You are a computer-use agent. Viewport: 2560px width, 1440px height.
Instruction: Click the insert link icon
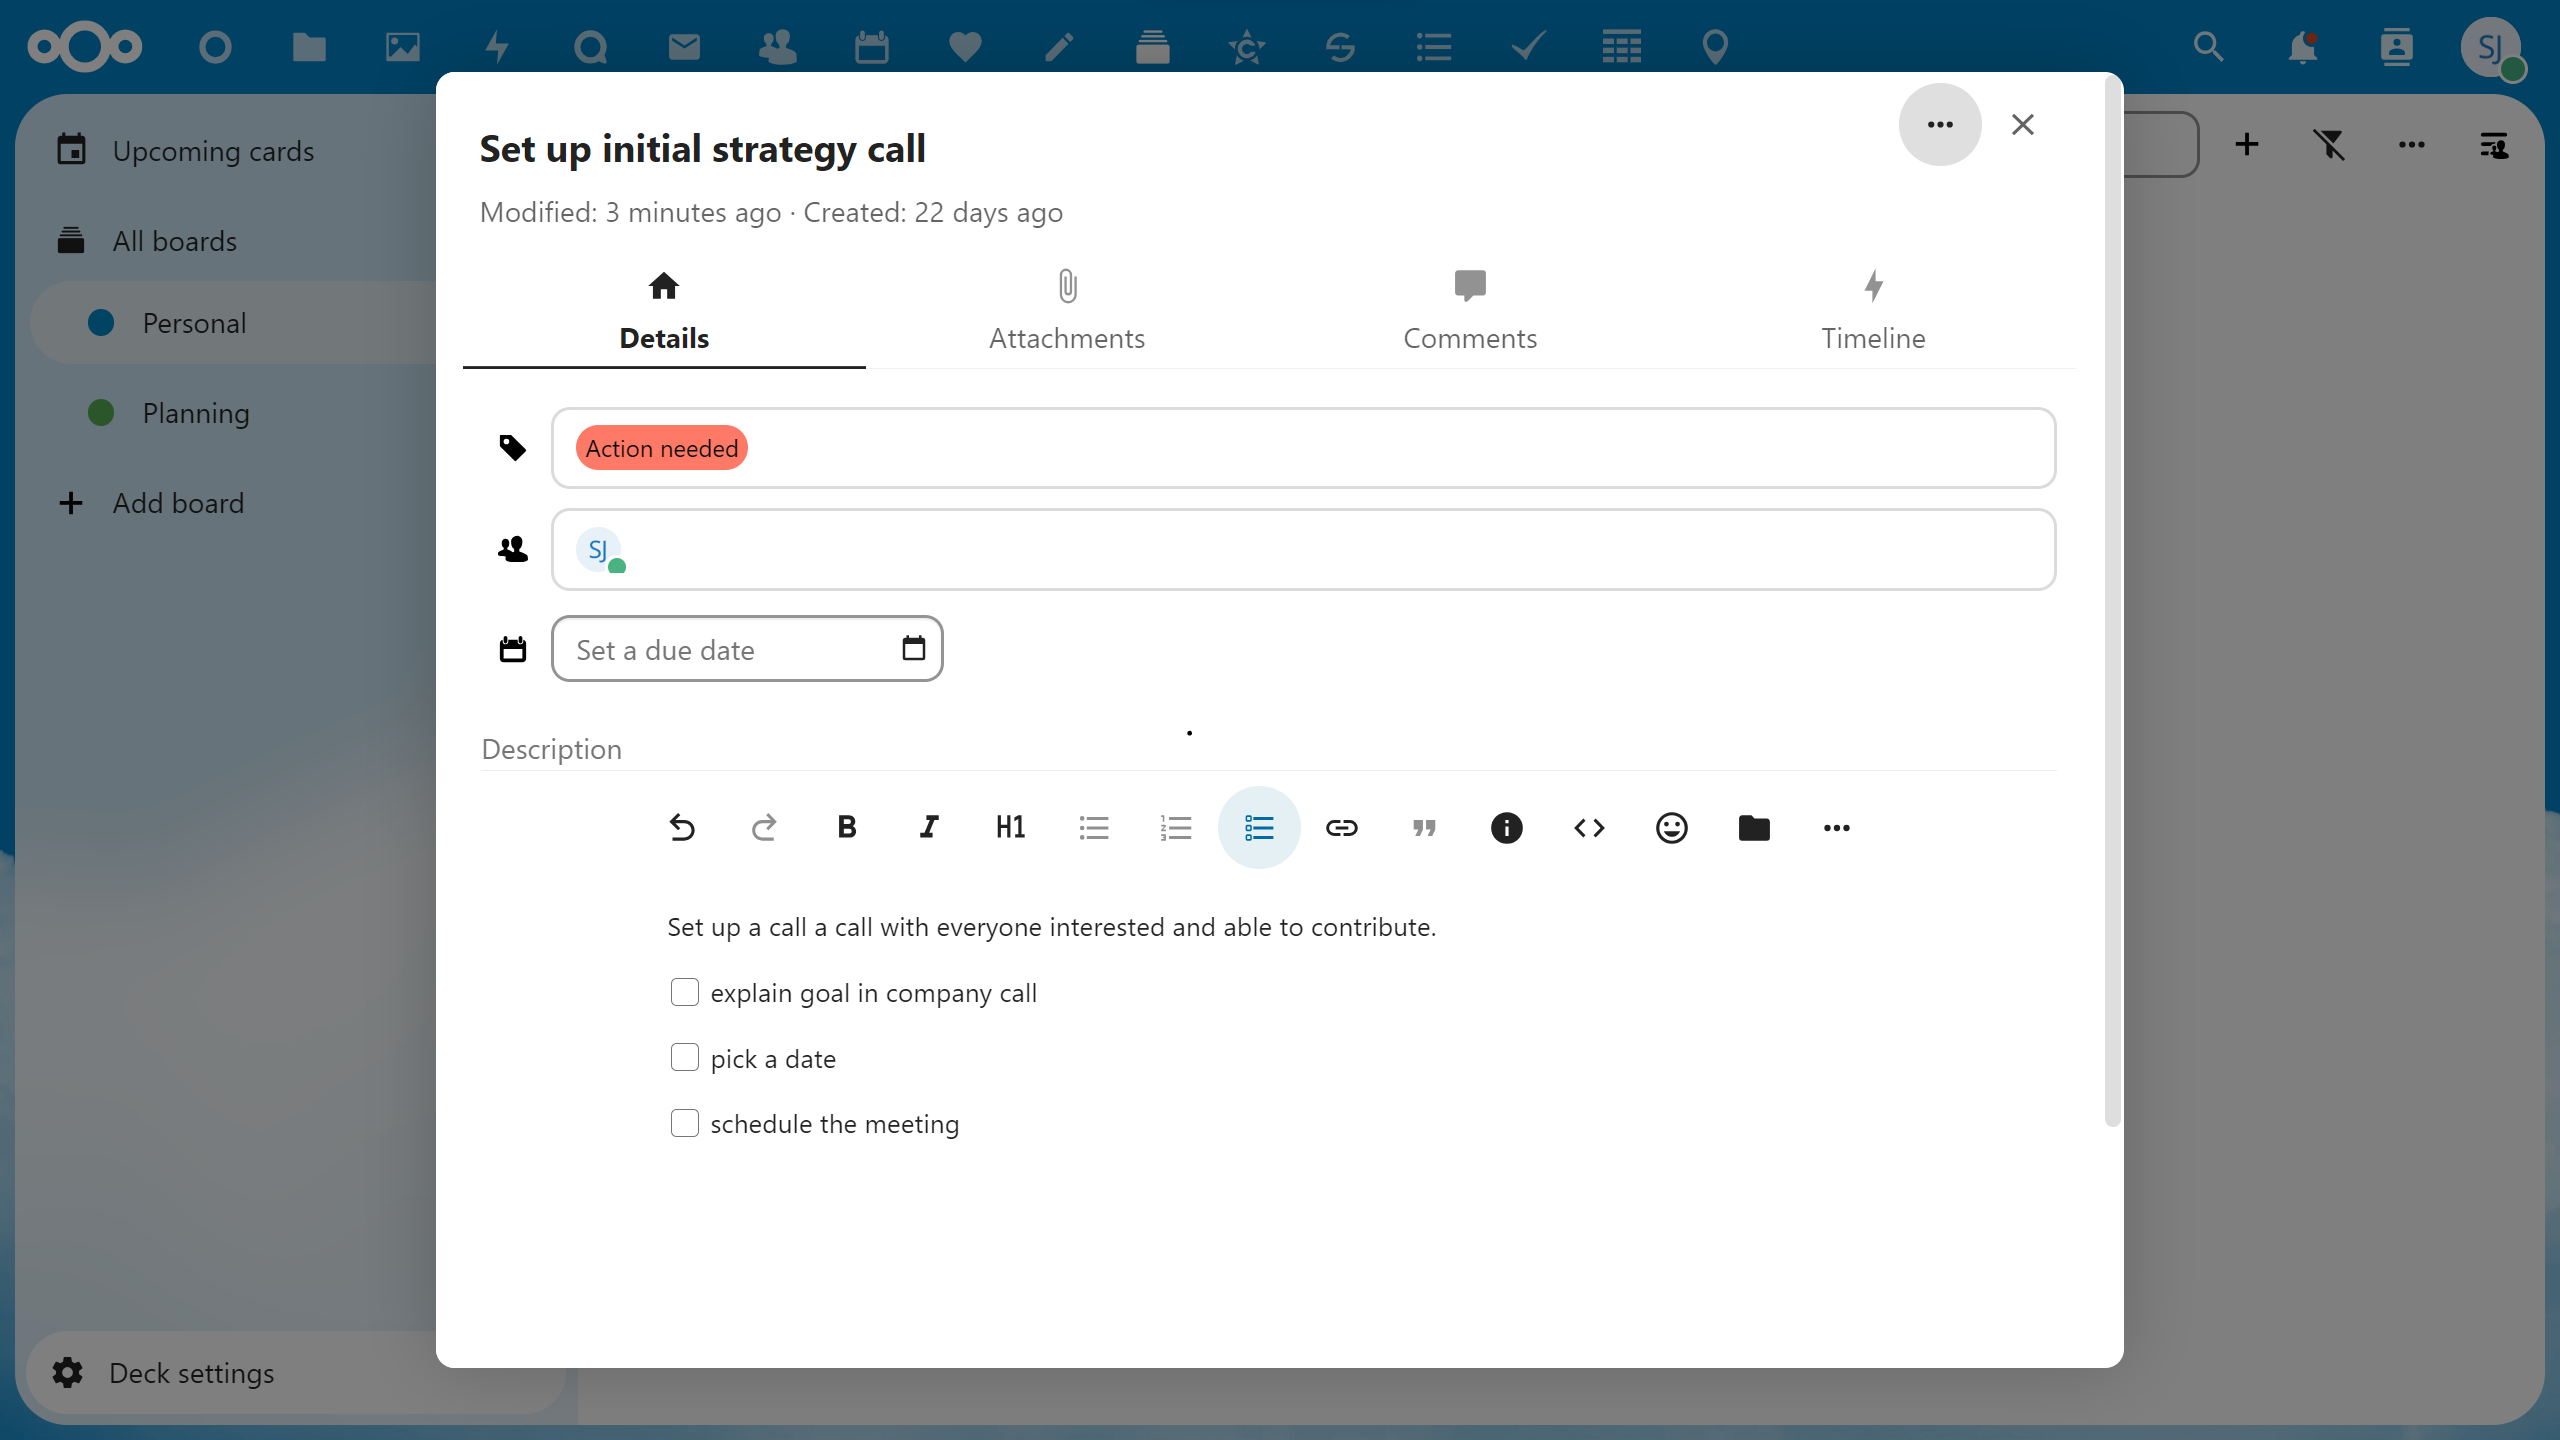(1342, 826)
